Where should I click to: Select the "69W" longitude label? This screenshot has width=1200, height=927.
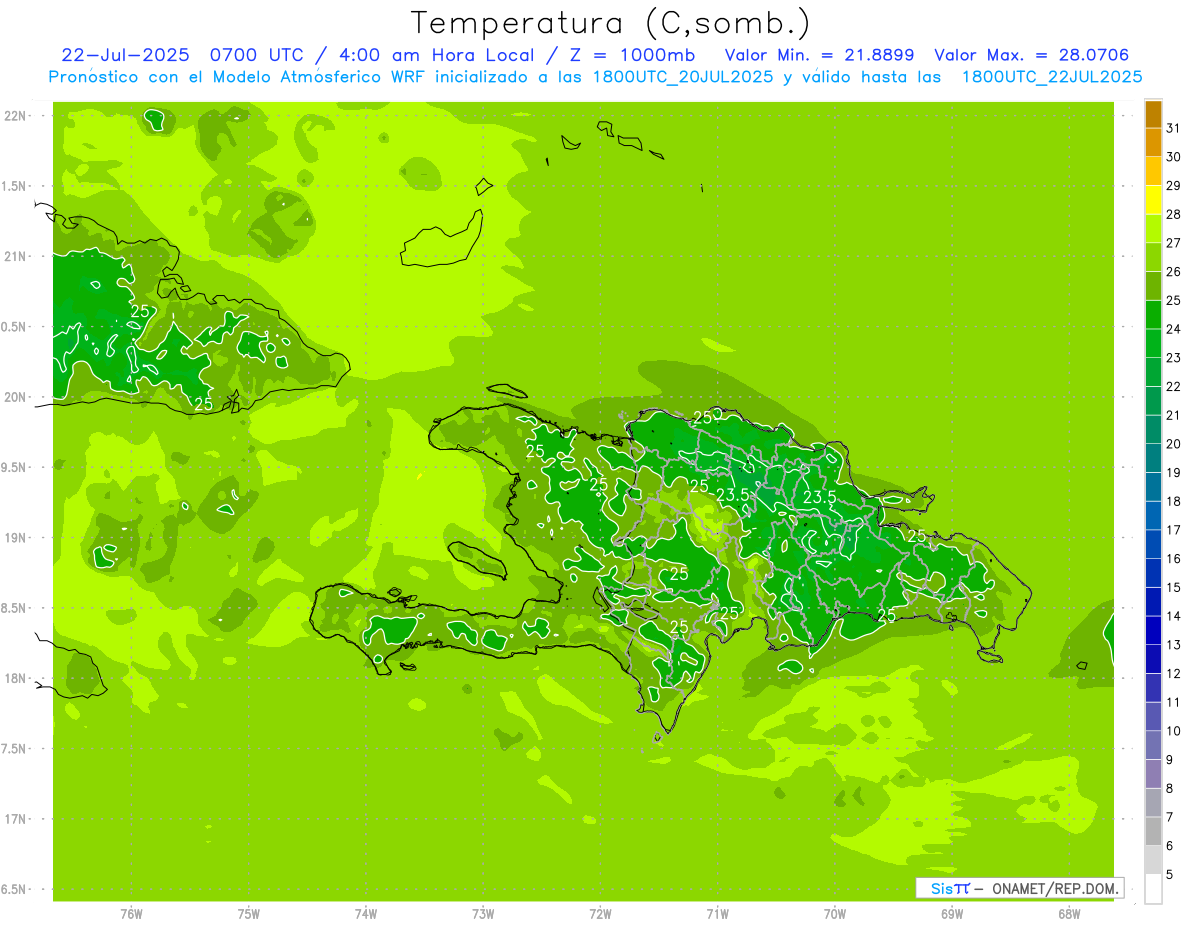click(x=952, y=913)
